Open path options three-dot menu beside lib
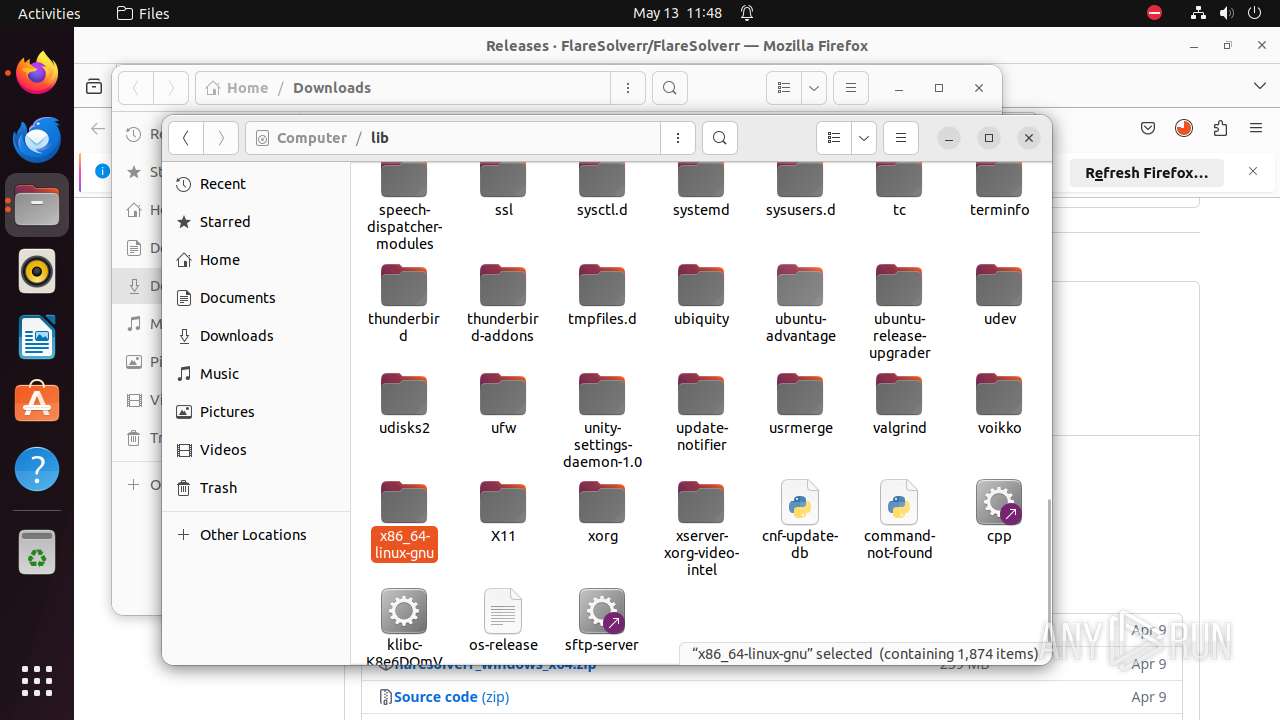This screenshot has width=1280, height=720. (678, 138)
